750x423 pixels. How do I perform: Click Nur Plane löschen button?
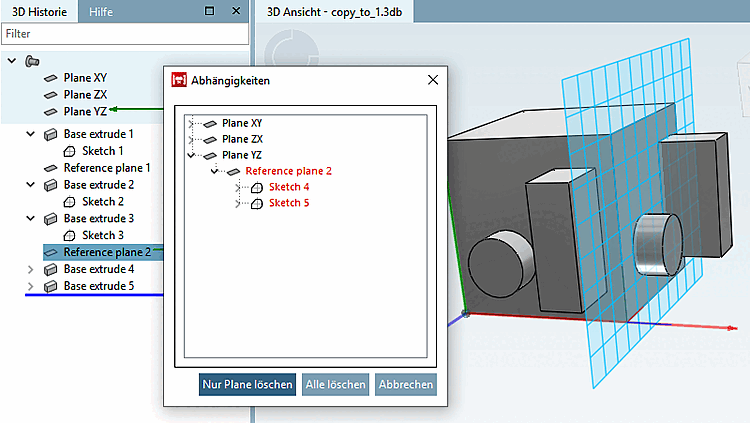point(247,384)
